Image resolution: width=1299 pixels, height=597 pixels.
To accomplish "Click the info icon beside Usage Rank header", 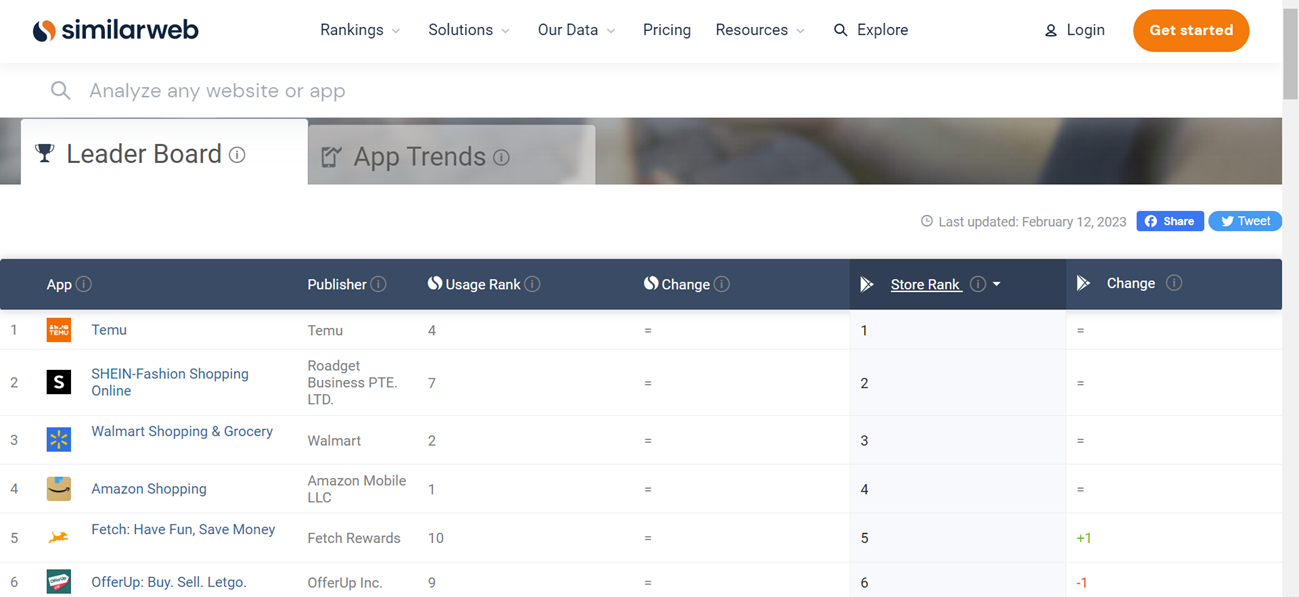I will point(531,284).
